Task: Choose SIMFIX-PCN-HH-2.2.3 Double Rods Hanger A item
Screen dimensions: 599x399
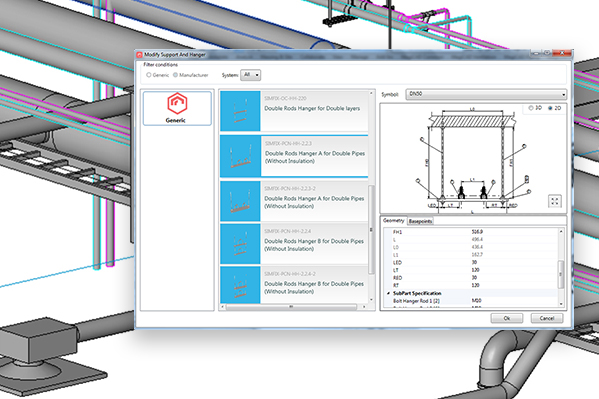Action: [294, 156]
